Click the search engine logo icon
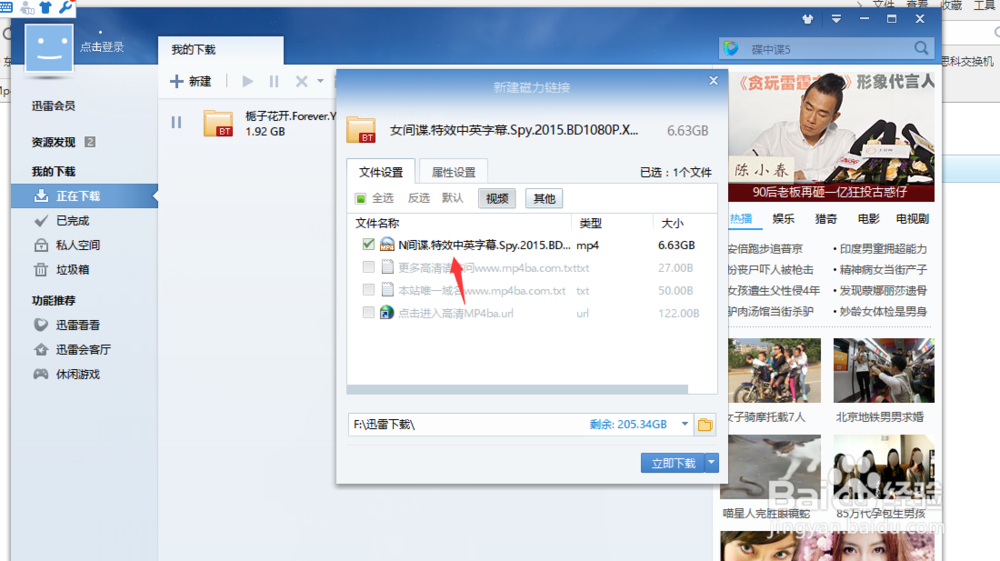Viewport: 1000px width, 561px height. (x=732, y=48)
